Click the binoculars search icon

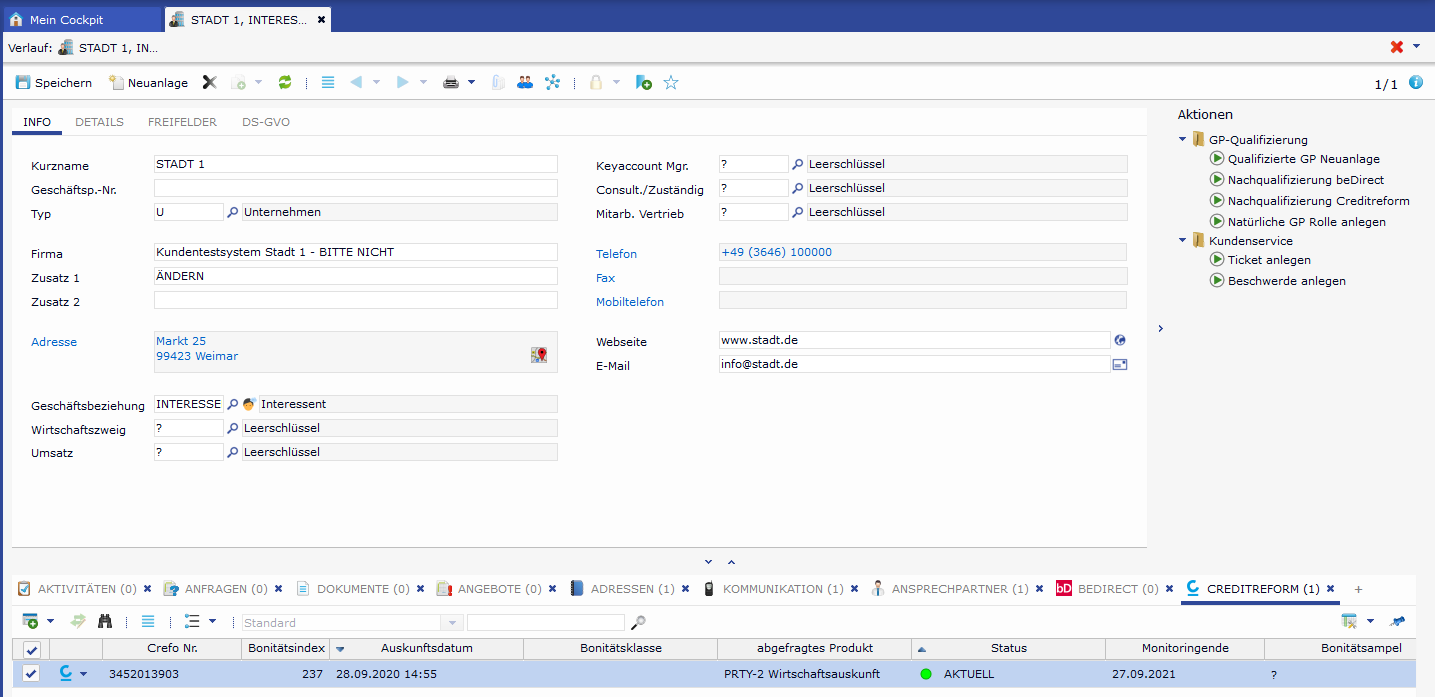pyautogui.click(x=105, y=622)
